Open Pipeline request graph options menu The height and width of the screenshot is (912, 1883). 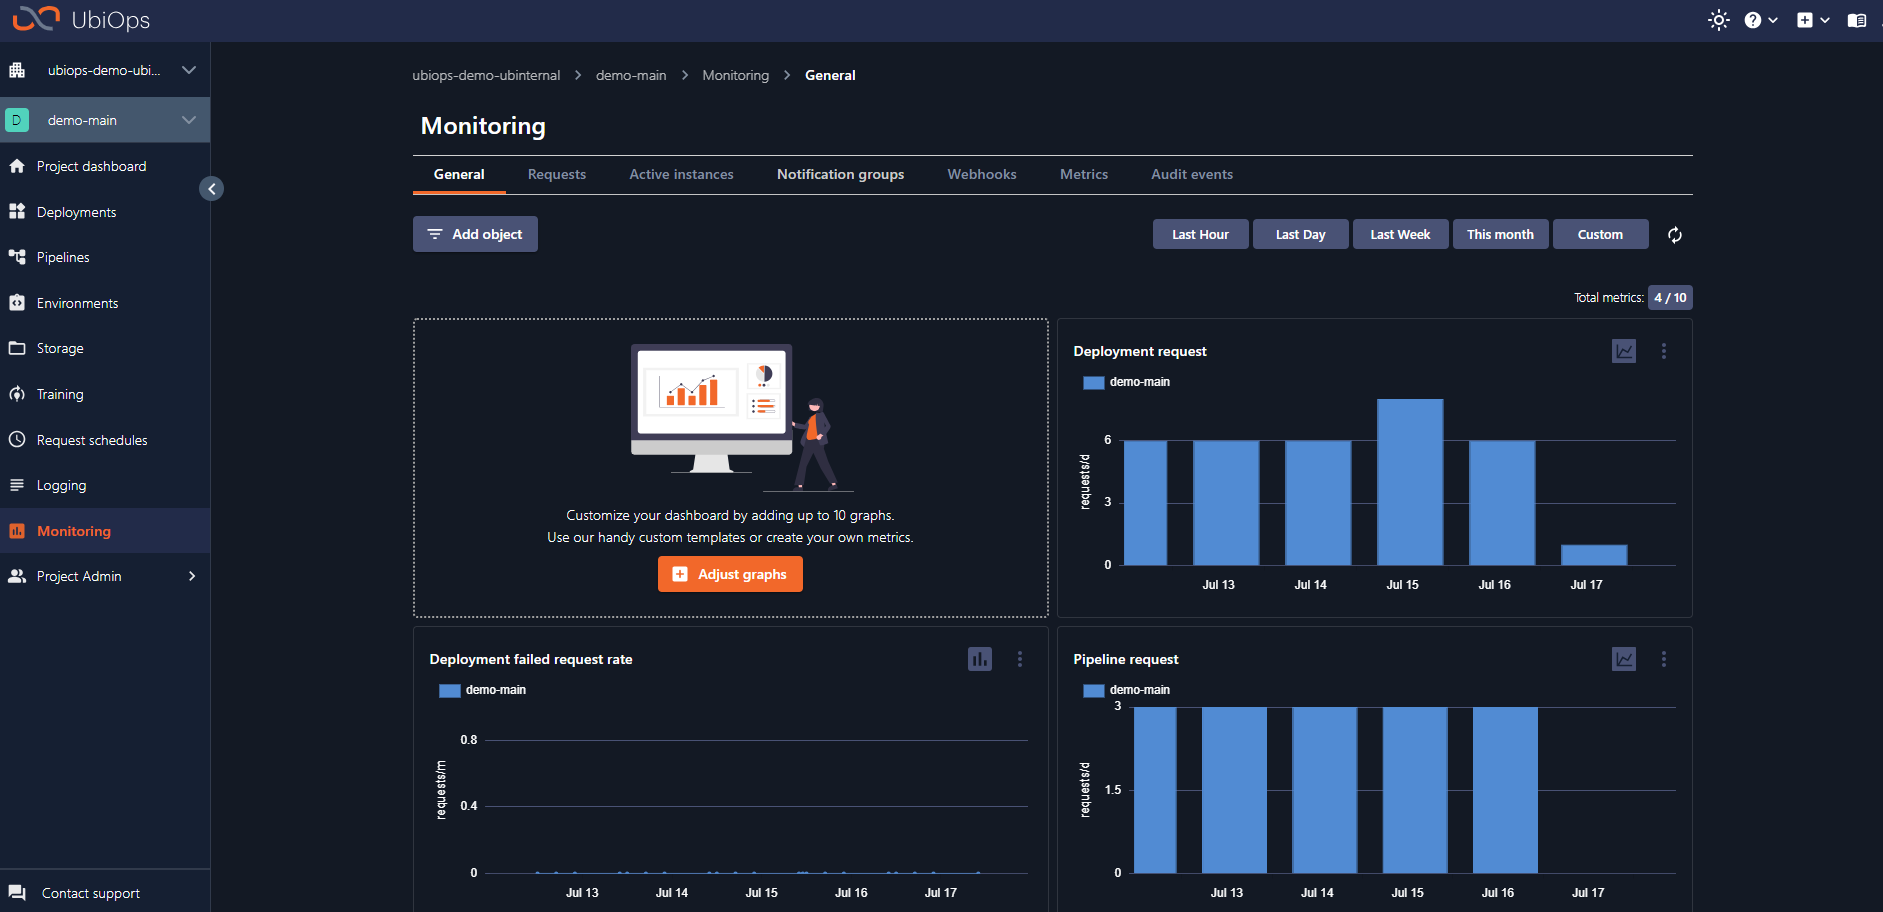(x=1664, y=659)
